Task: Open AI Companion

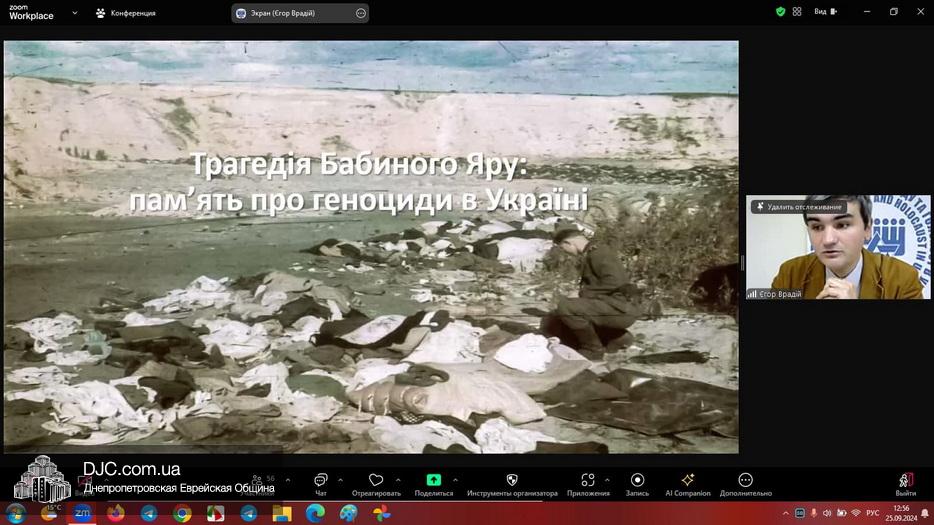Action: [687, 481]
